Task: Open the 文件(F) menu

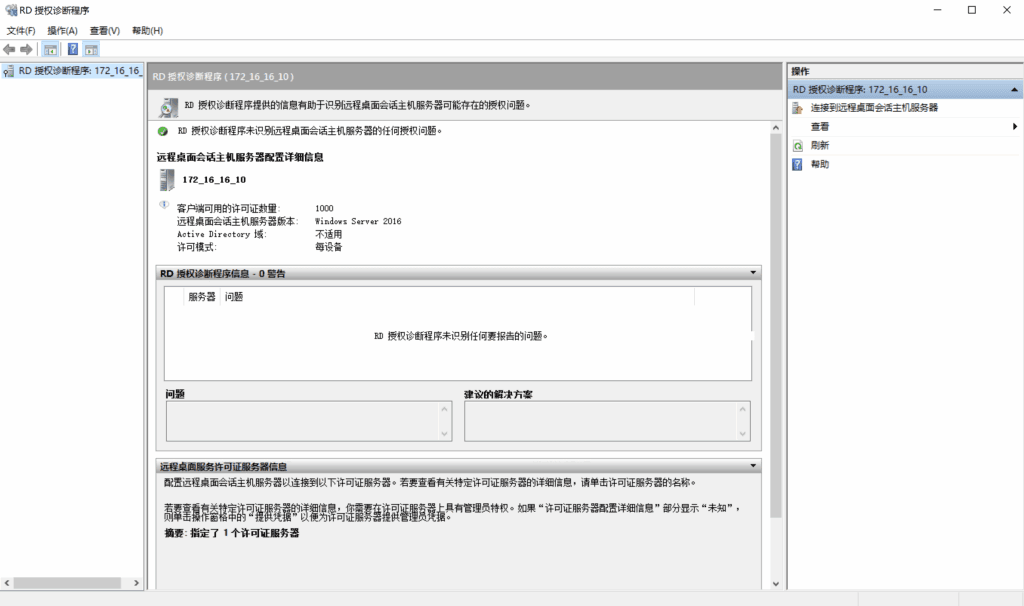Action: (20, 31)
